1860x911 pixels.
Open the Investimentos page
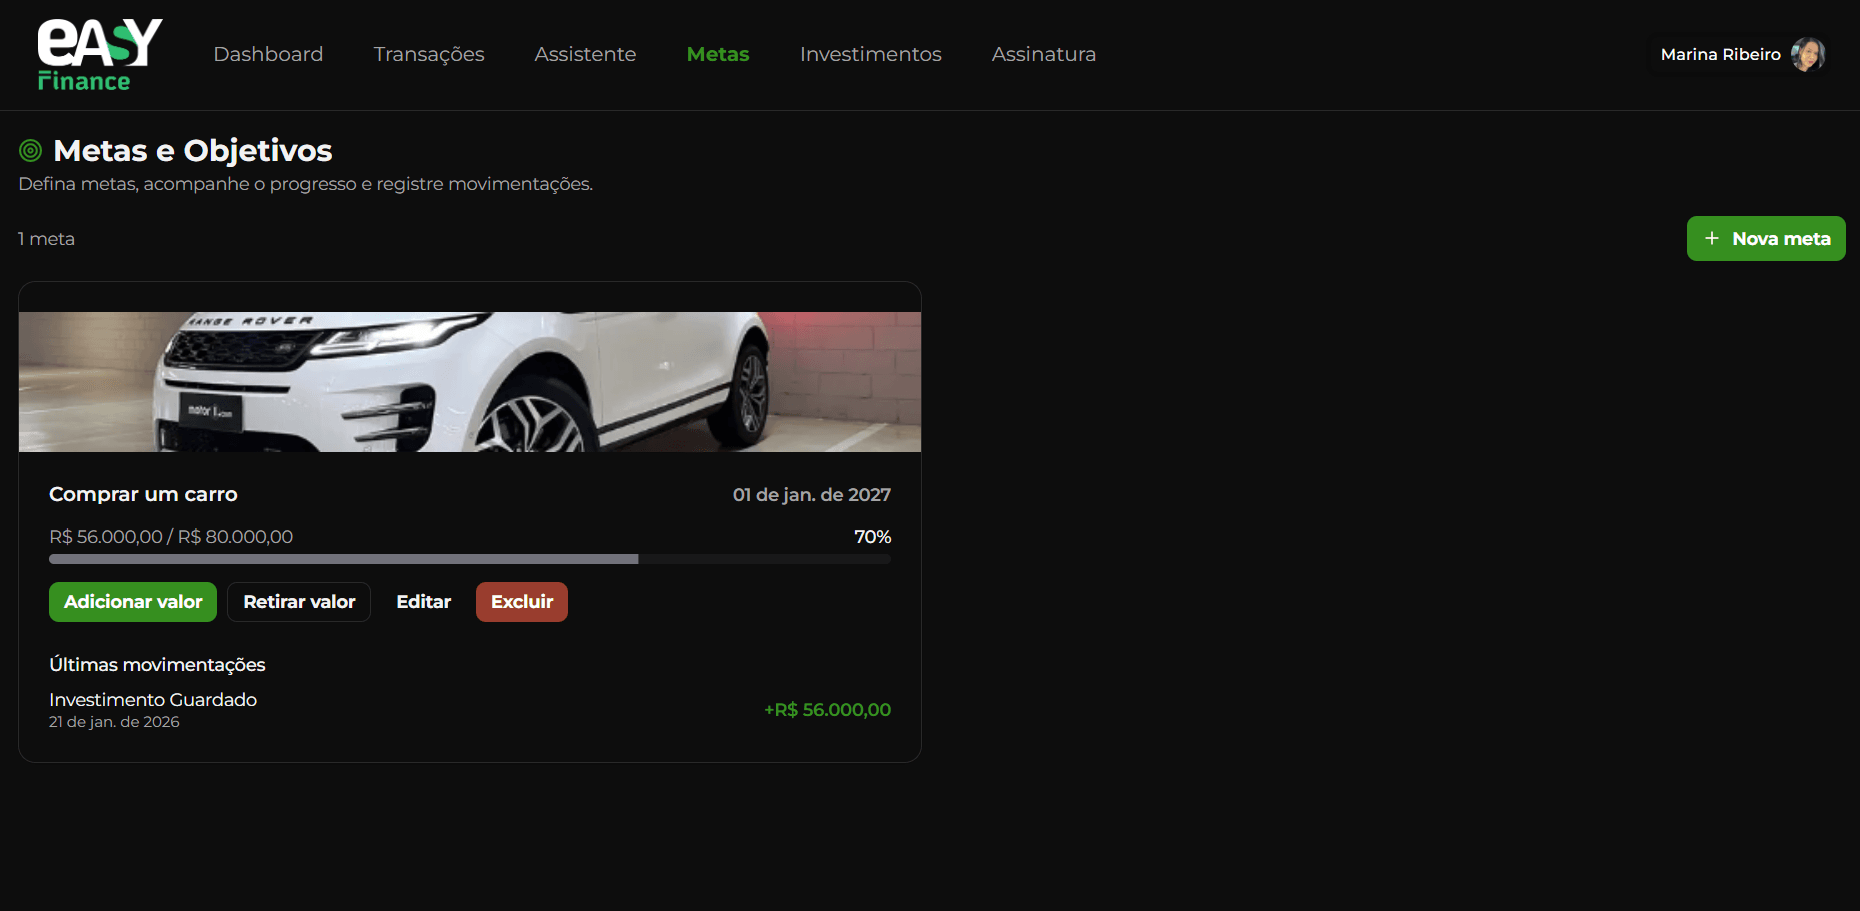tap(871, 54)
